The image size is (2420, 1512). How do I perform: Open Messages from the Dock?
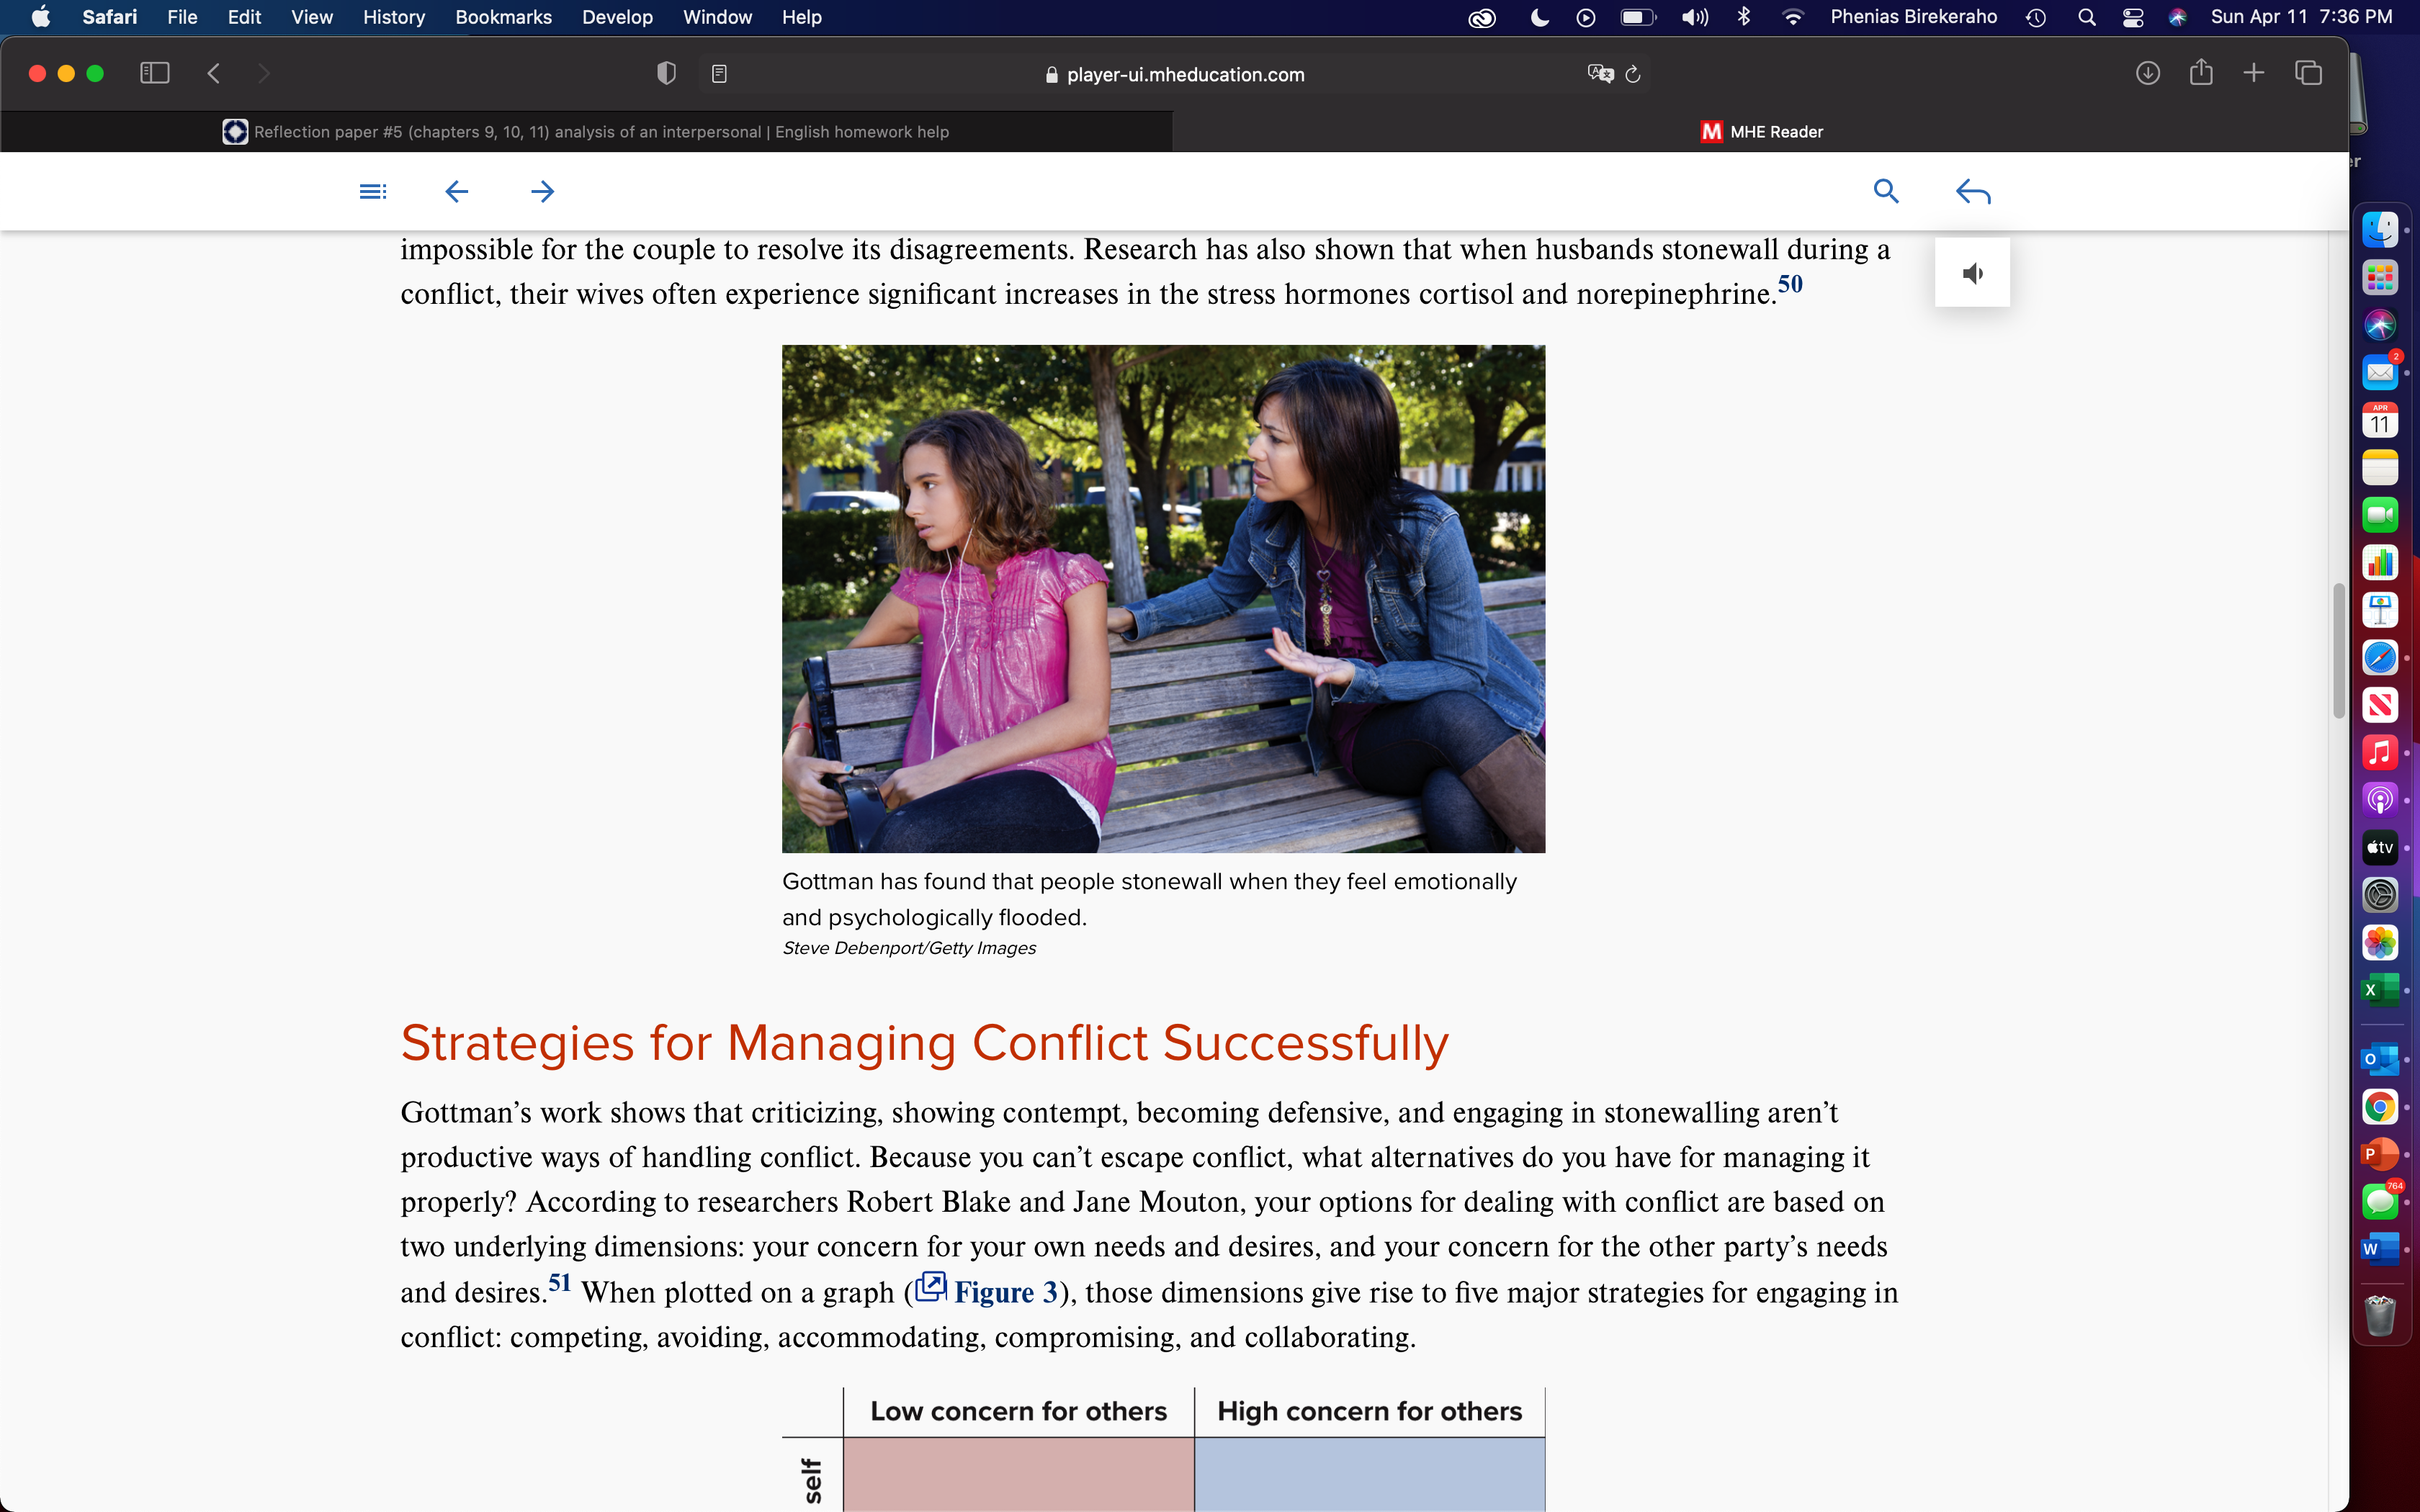click(x=2380, y=1201)
